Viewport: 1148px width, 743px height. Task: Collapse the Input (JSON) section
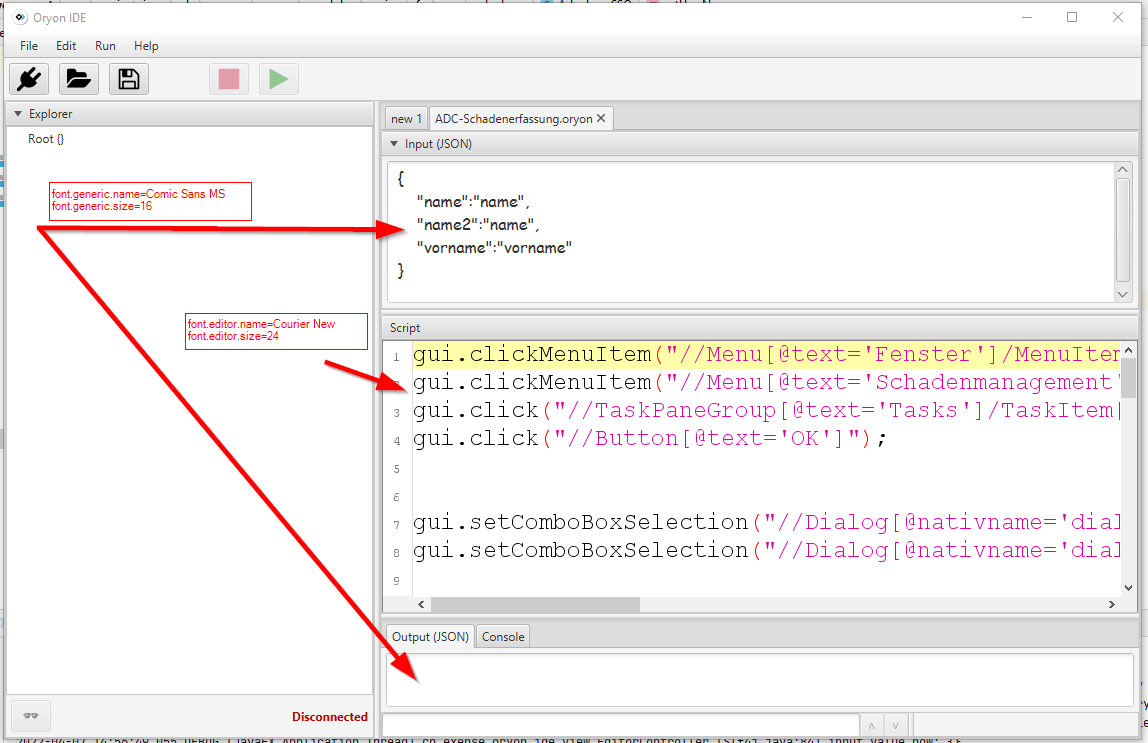click(x=394, y=144)
